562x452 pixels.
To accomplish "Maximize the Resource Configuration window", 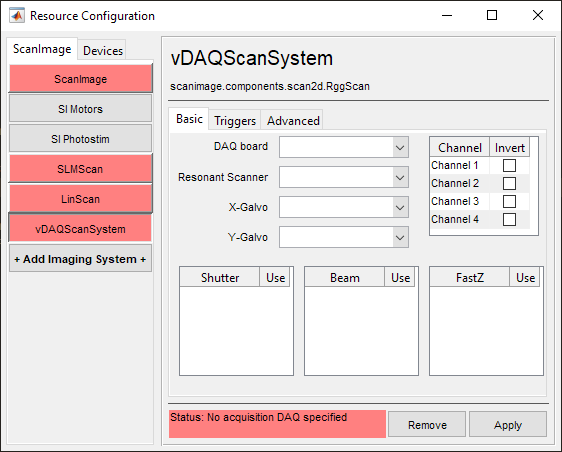I will click(492, 15).
